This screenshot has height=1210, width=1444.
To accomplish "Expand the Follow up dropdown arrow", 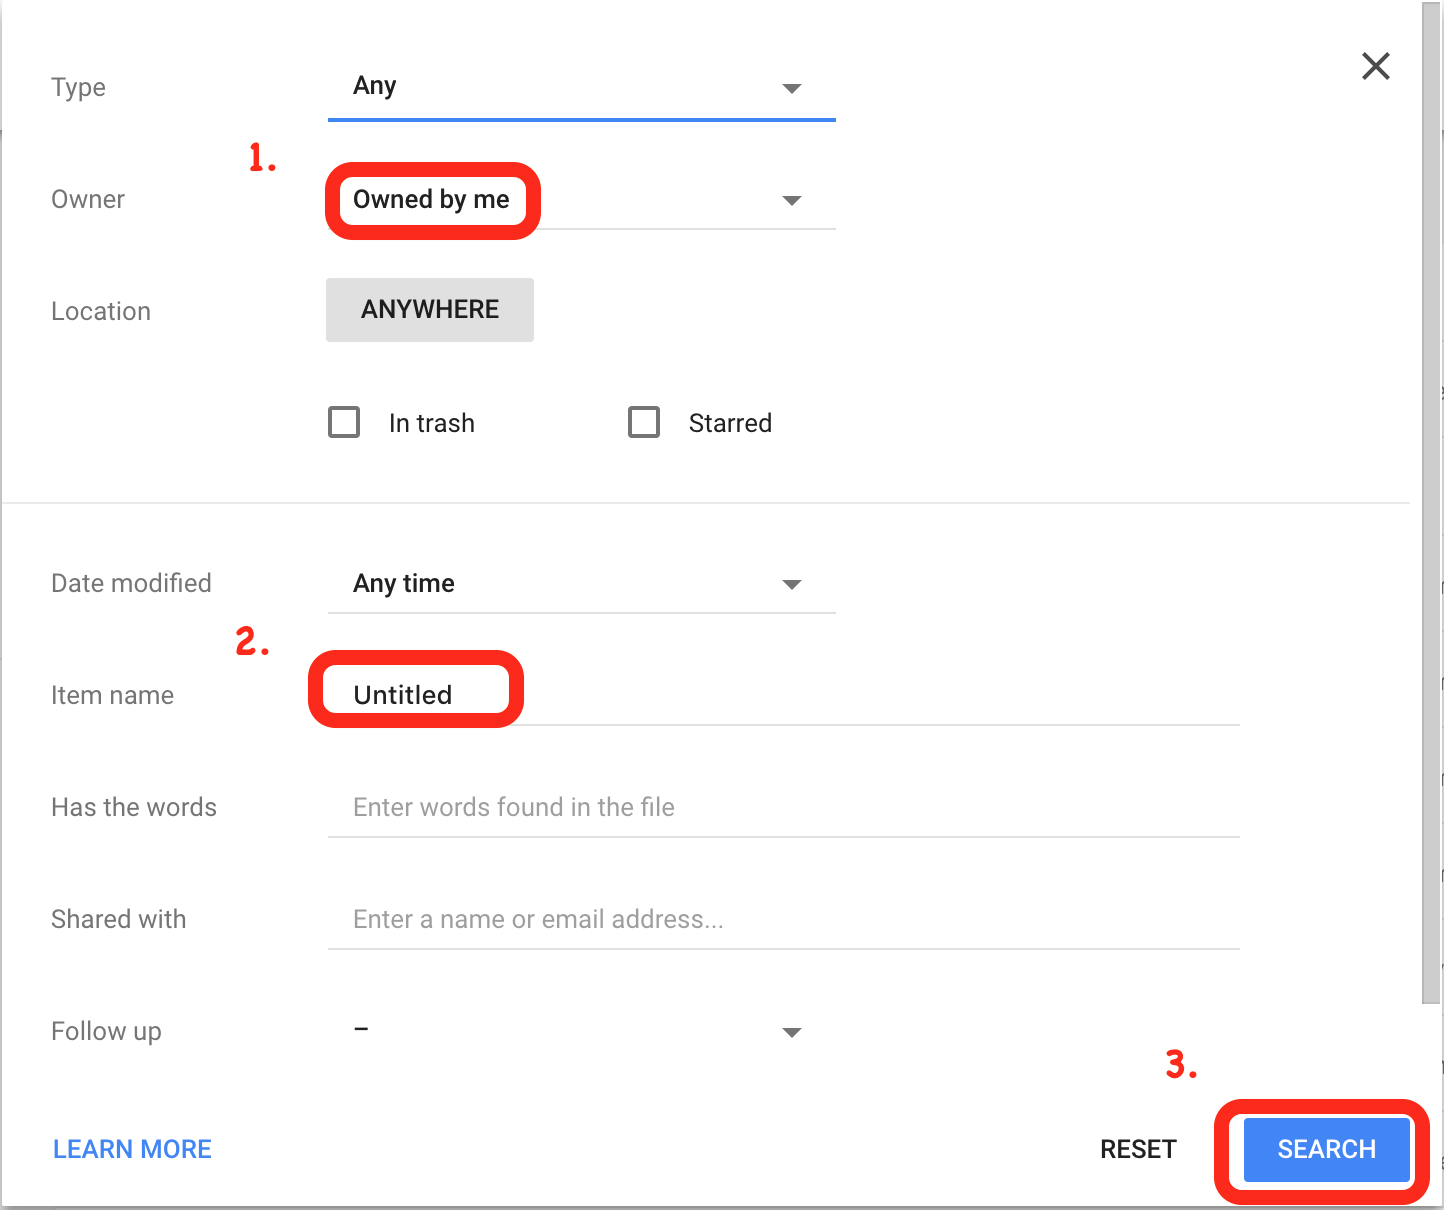I will click(792, 1033).
